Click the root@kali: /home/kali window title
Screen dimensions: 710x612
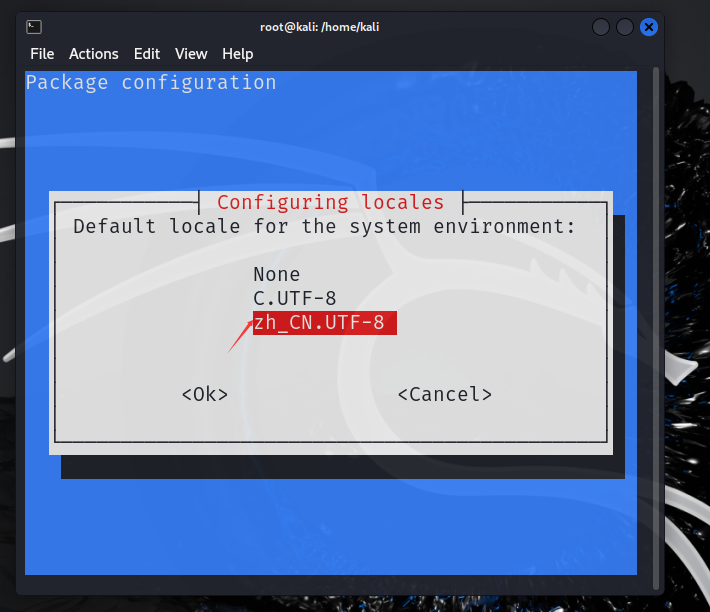[320, 27]
